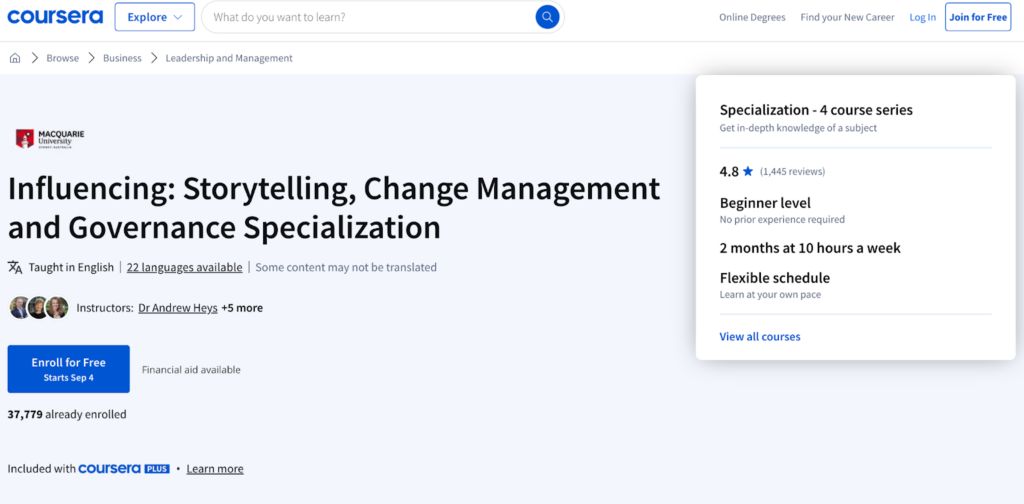The image size is (1024, 504).
Task: Click the 4.8 rating value
Action: (x=729, y=172)
